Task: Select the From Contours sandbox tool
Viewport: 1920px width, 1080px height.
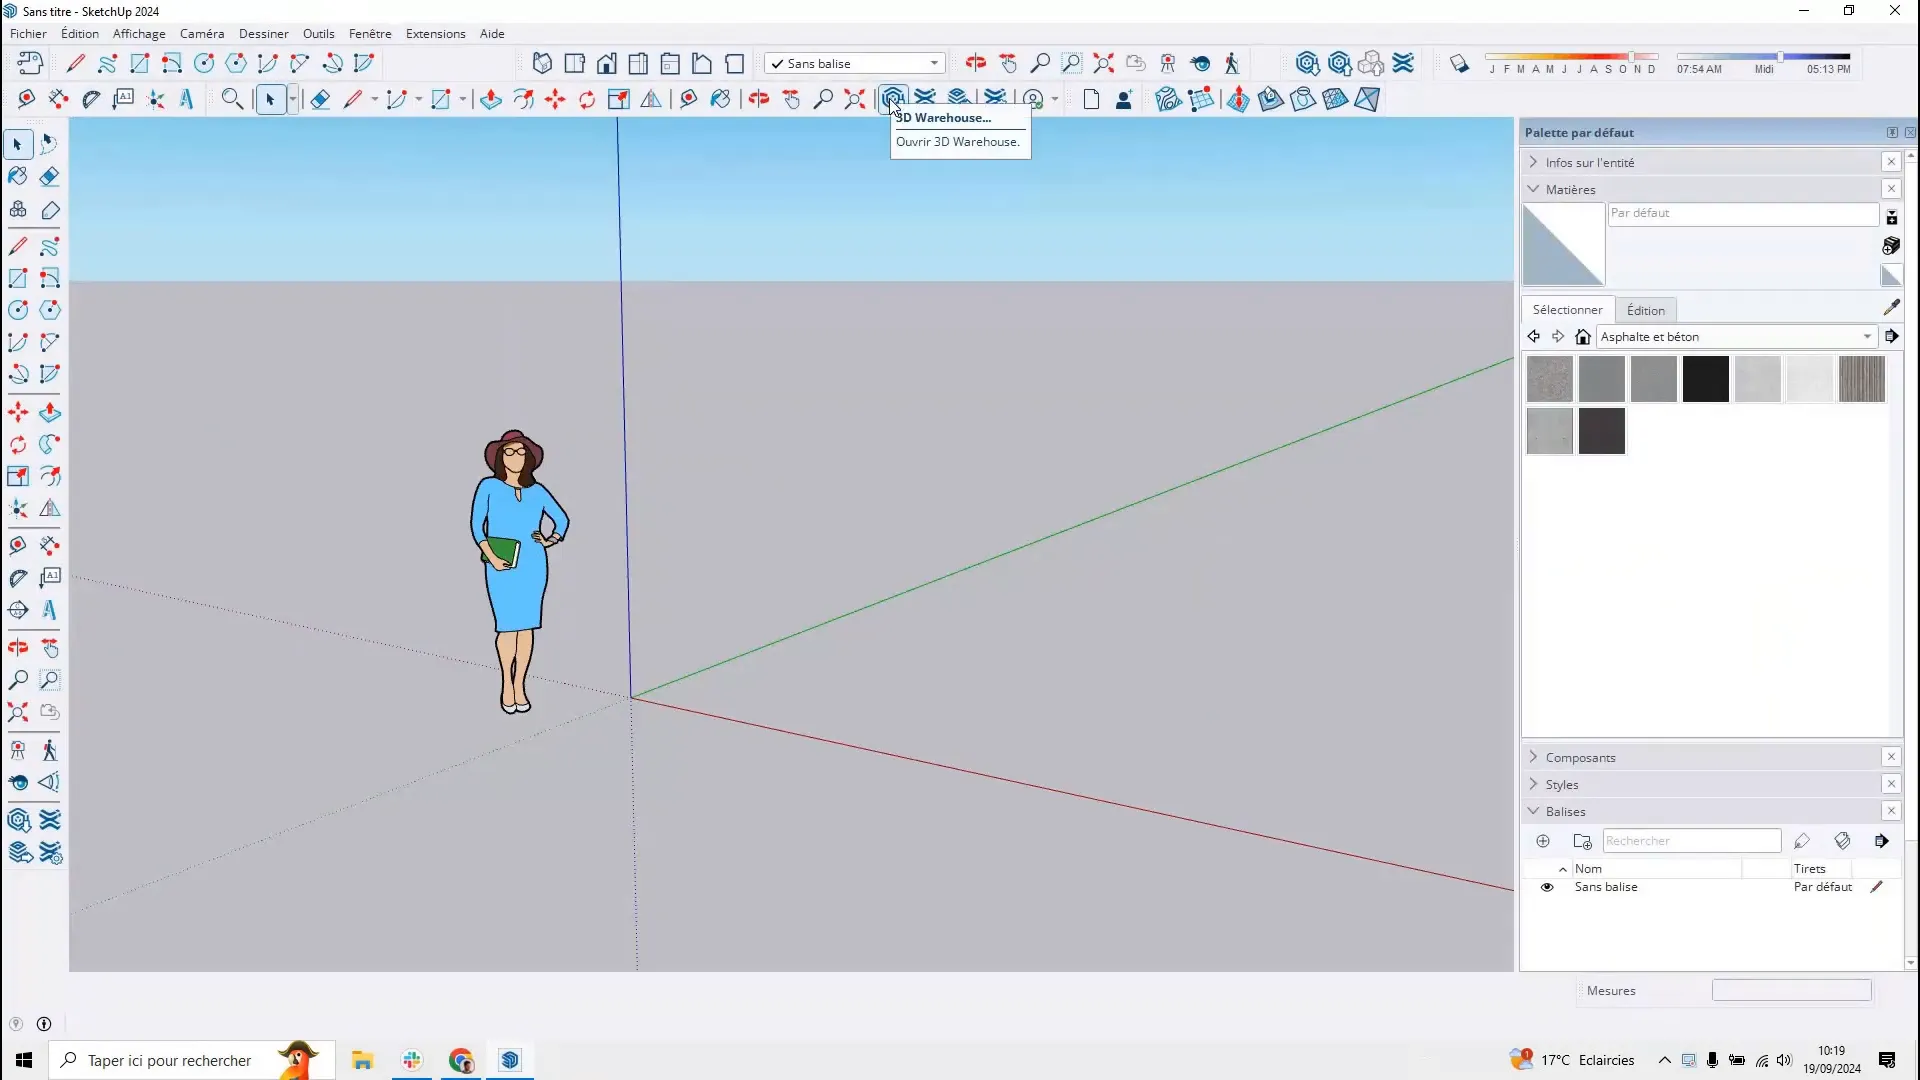Action: [x=1168, y=99]
